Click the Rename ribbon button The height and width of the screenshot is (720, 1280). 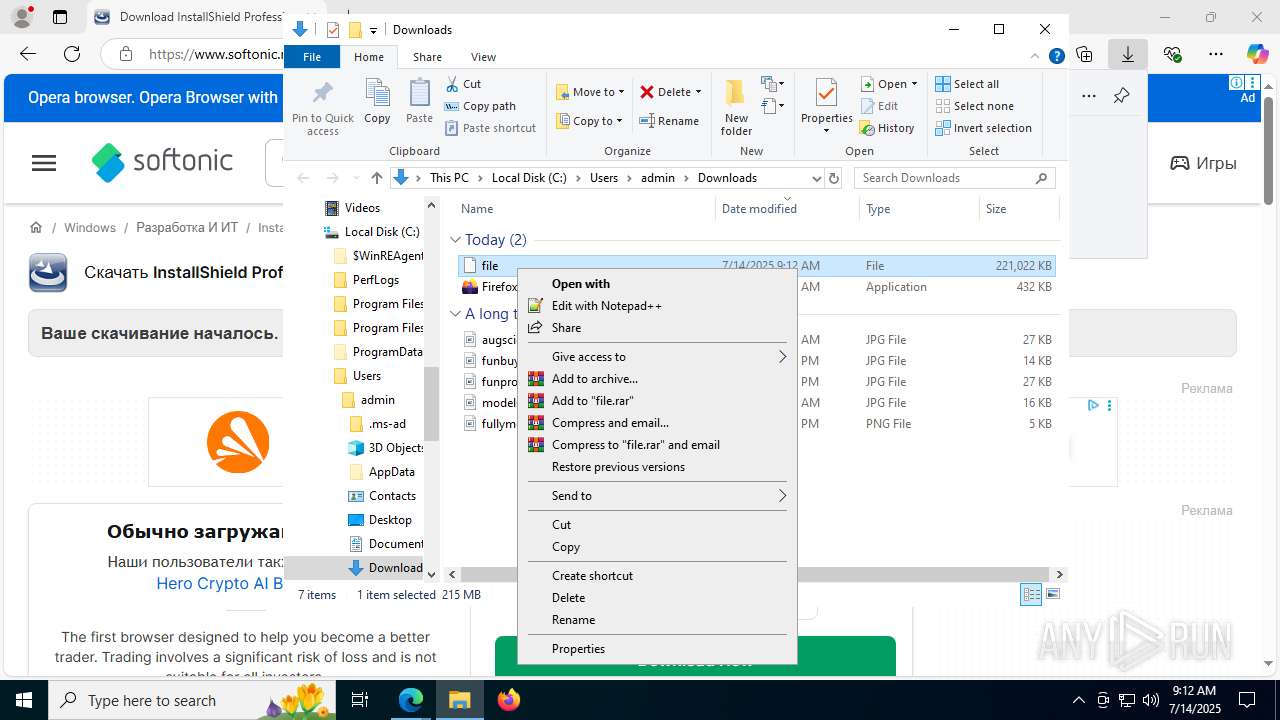[669, 121]
